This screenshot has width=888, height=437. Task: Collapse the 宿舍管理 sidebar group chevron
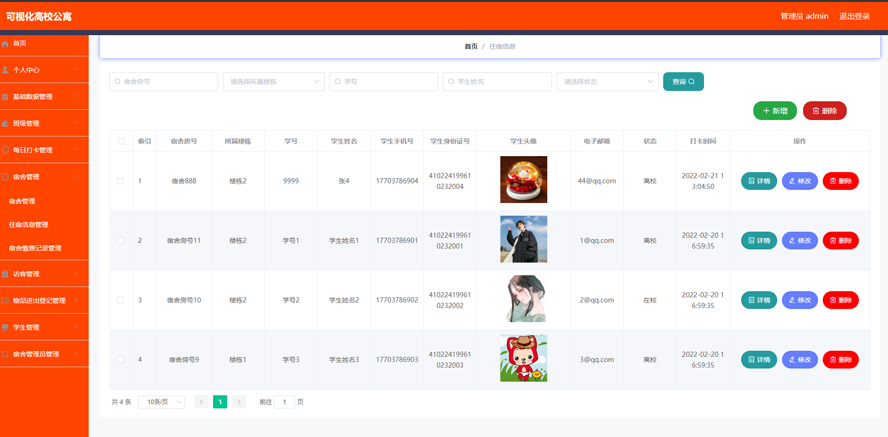tap(76, 177)
